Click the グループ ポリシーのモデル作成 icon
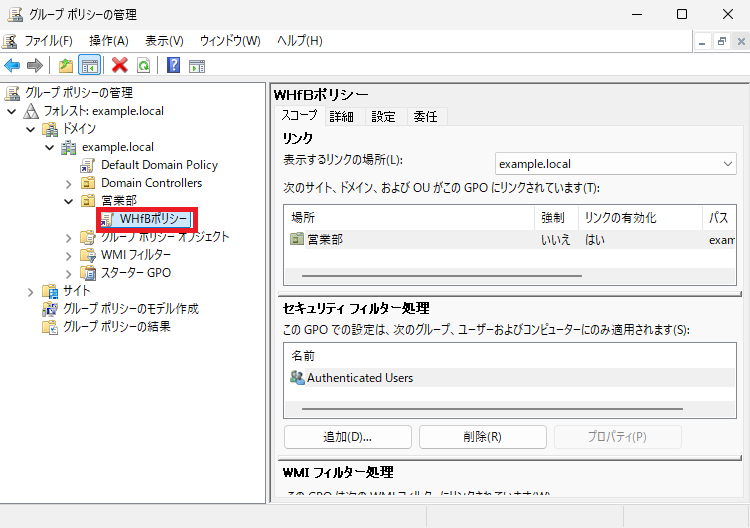 click(x=50, y=309)
